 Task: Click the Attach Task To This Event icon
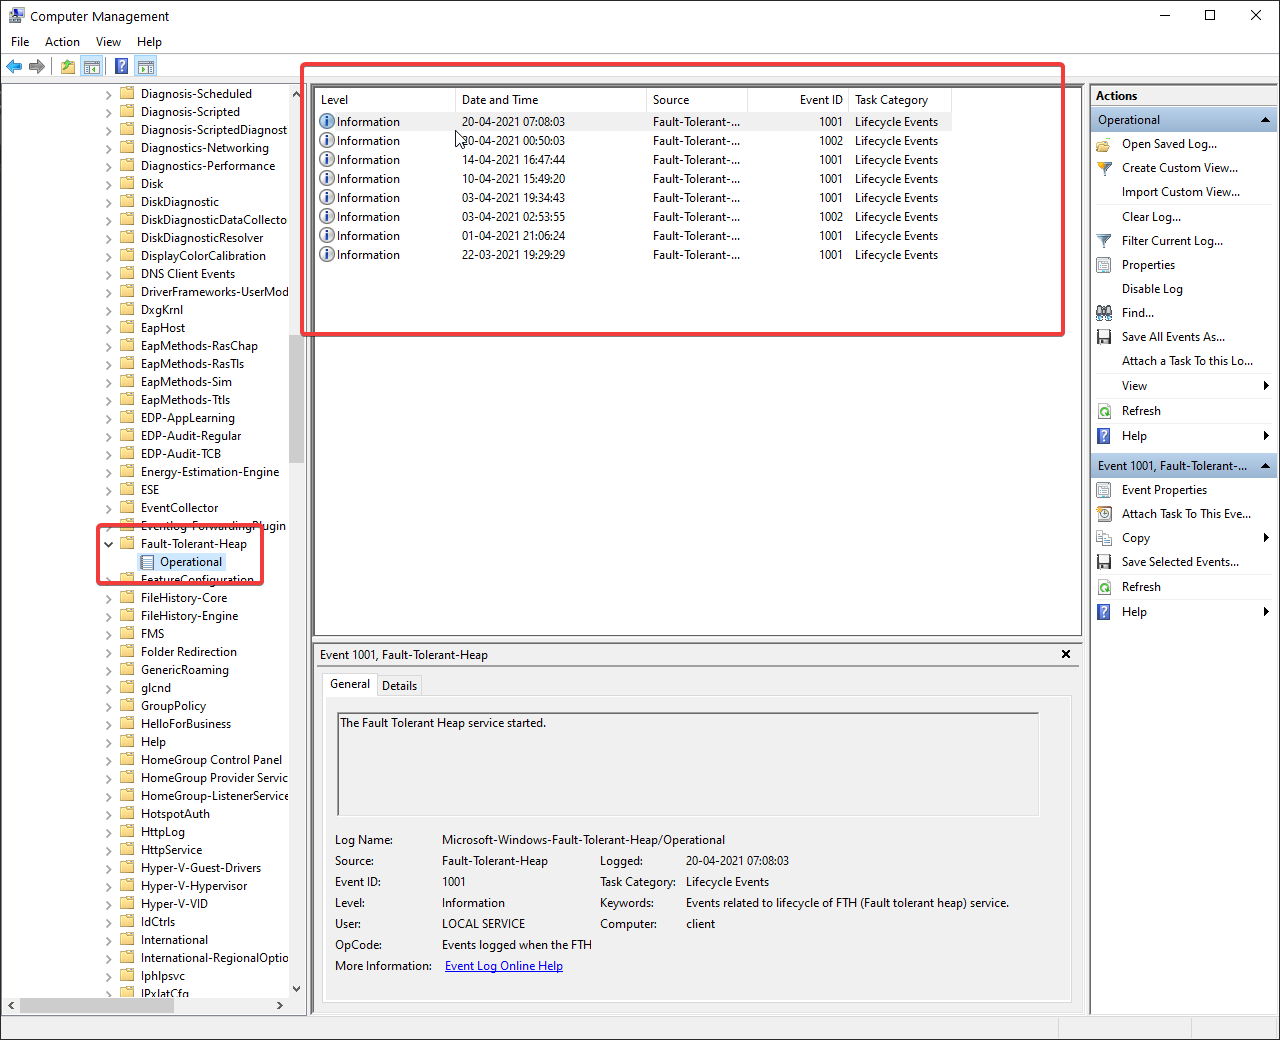[x=1104, y=514]
